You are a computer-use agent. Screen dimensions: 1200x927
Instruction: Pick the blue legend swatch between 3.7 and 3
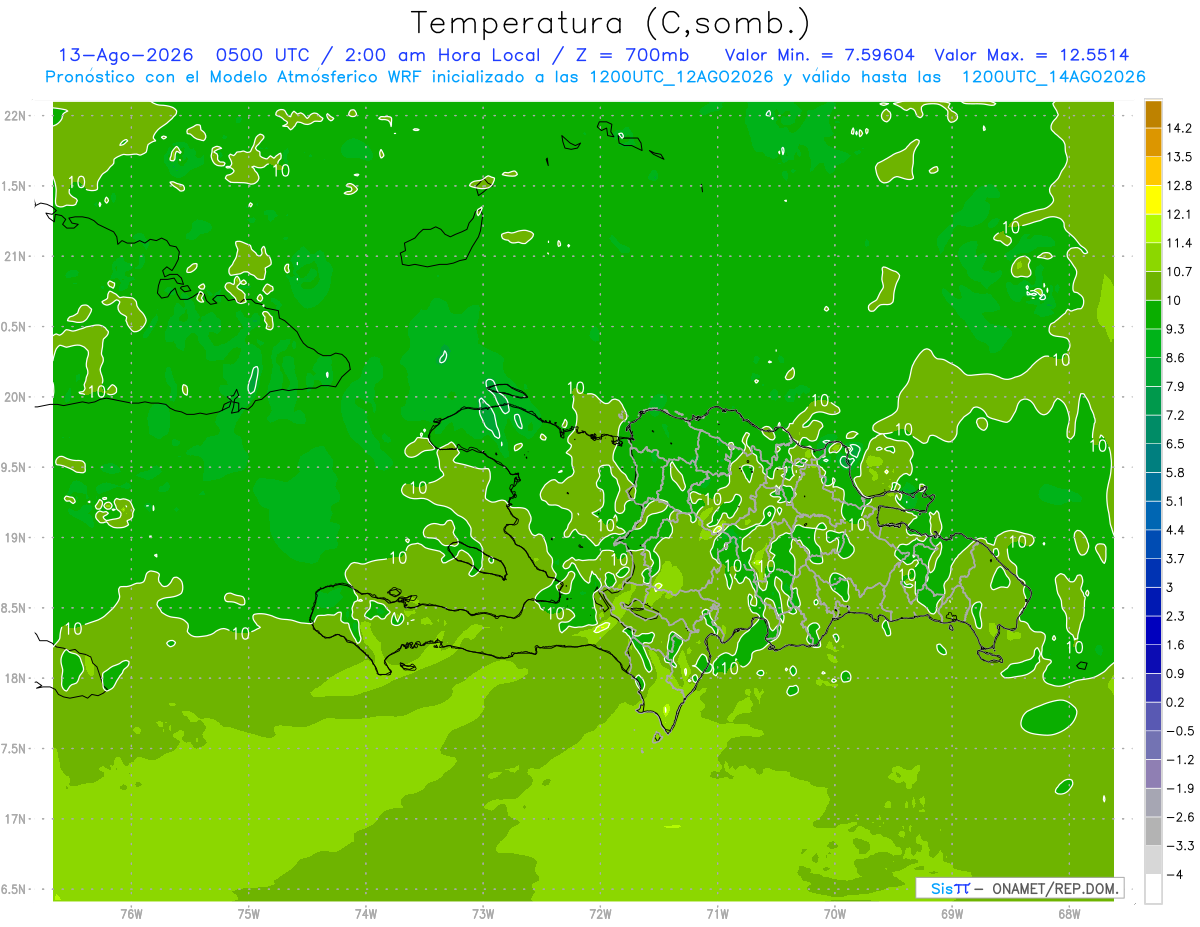pos(1153,573)
